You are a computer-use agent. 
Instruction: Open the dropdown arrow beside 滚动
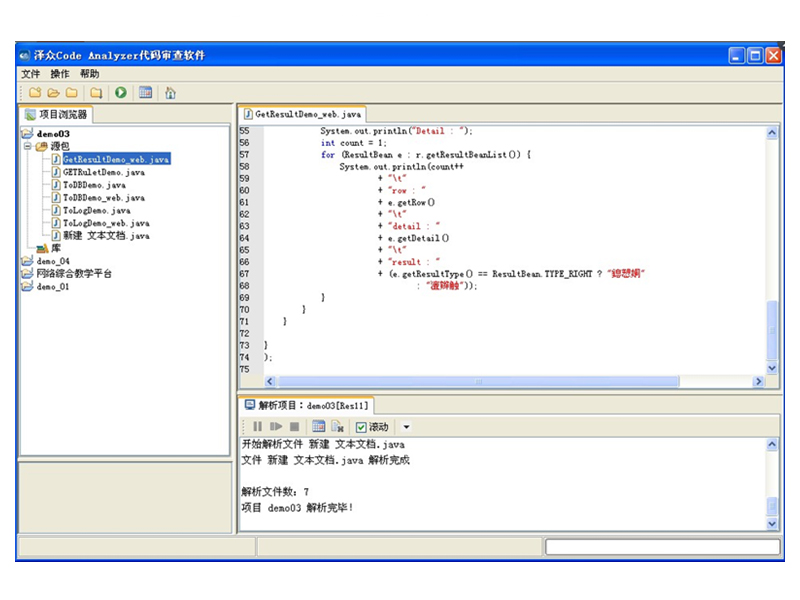coord(406,427)
